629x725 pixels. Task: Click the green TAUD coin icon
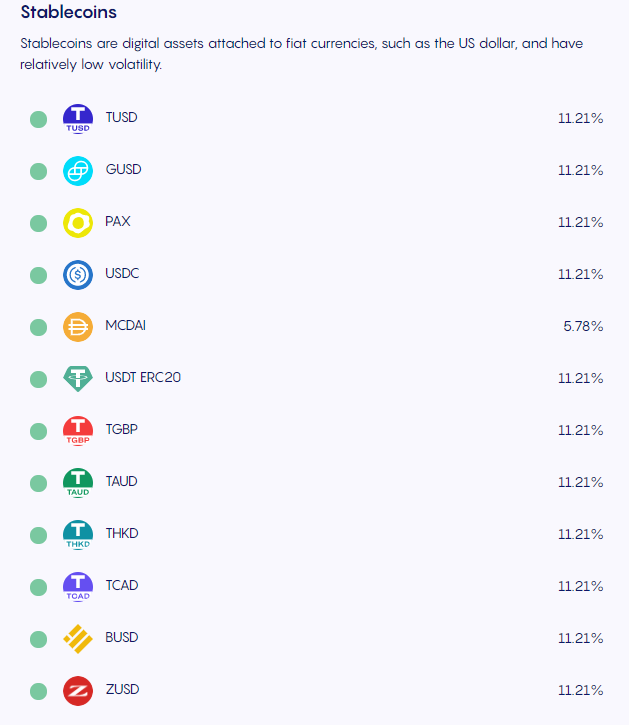point(77,483)
